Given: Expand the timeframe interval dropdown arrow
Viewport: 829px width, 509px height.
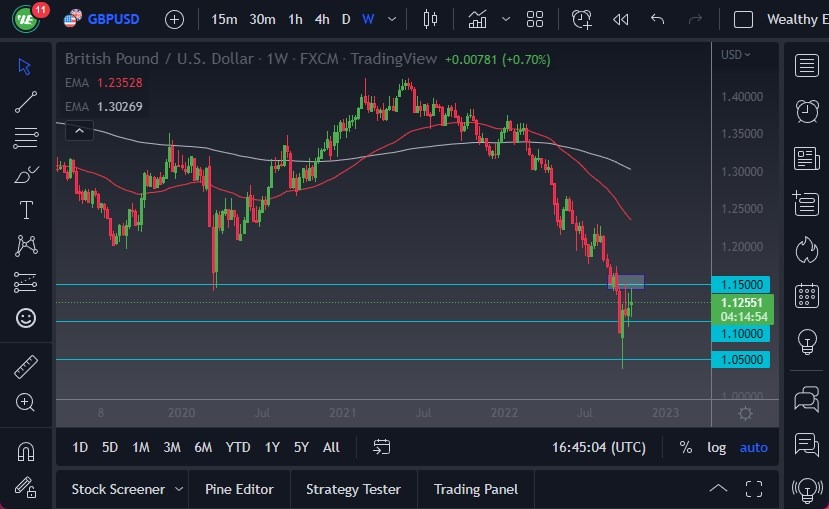Looking at the screenshot, I should point(392,19).
